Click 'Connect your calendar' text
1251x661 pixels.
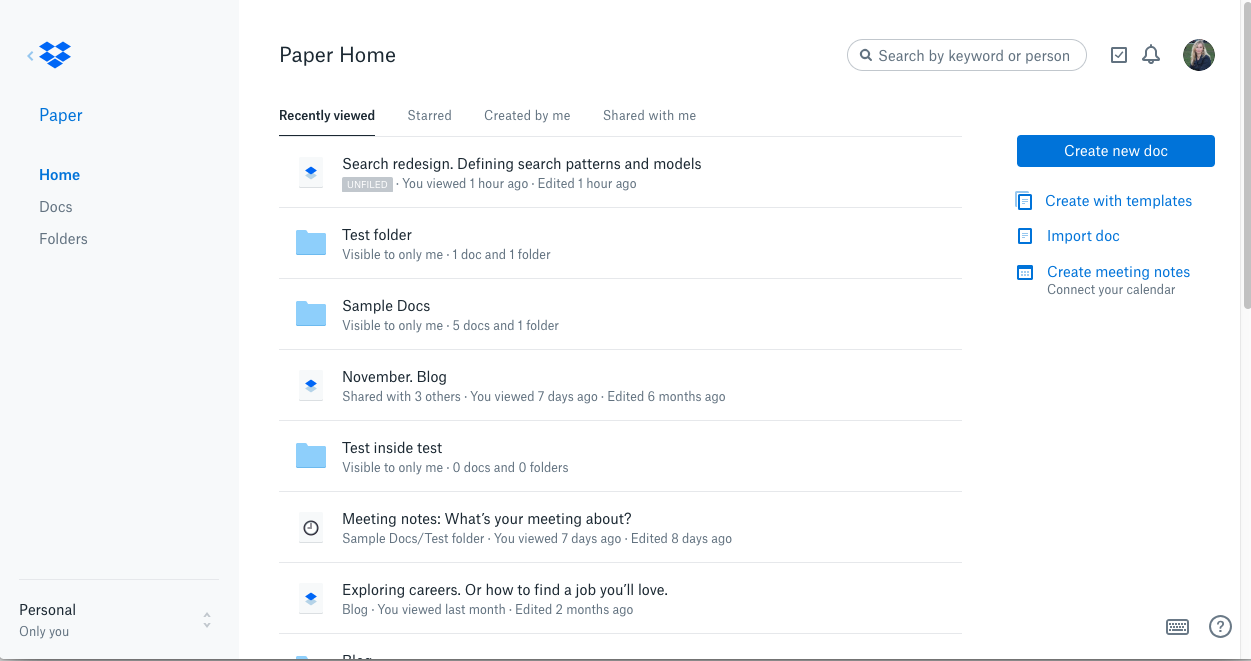coord(1111,290)
